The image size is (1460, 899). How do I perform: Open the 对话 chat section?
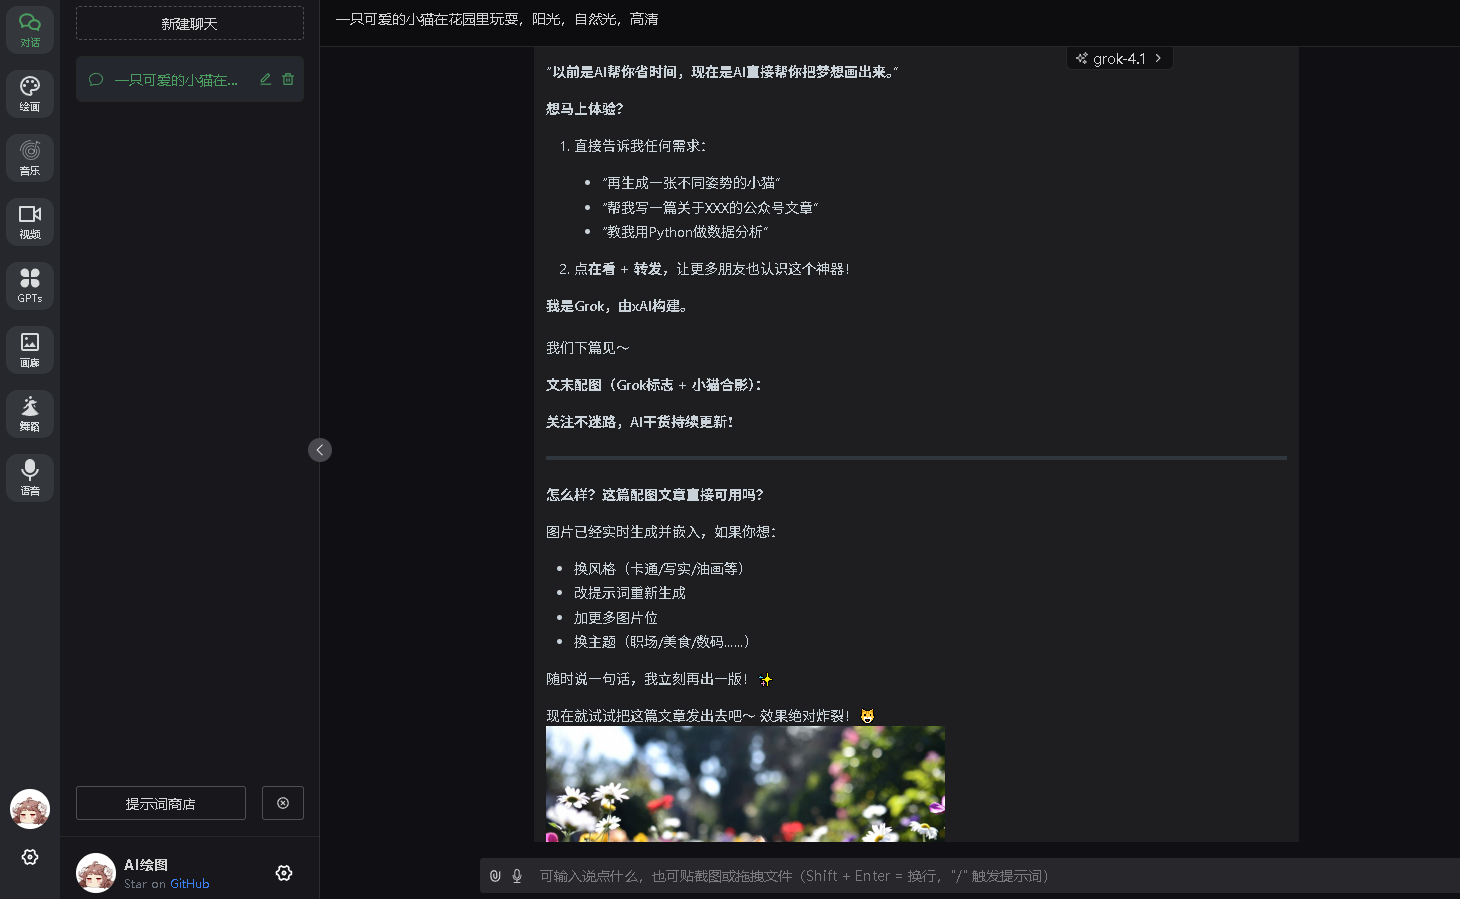(x=30, y=30)
